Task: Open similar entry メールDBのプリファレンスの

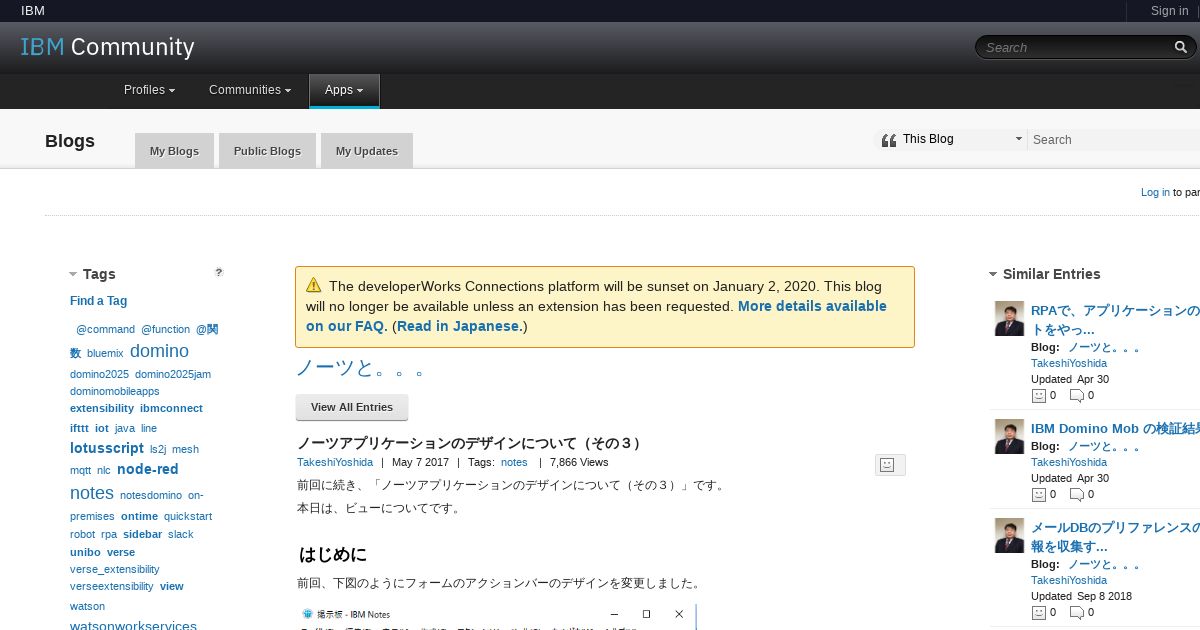Action: pos(1115,536)
